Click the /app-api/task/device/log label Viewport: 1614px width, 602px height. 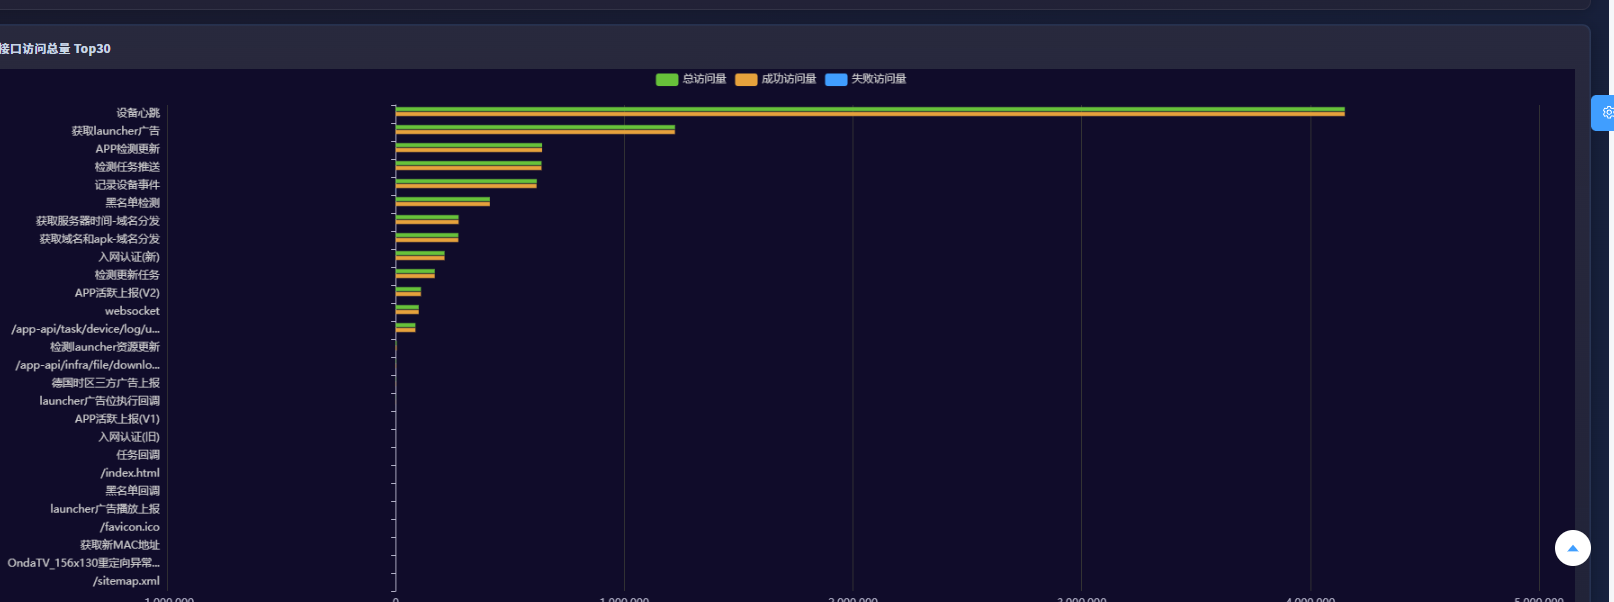coord(85,329)
